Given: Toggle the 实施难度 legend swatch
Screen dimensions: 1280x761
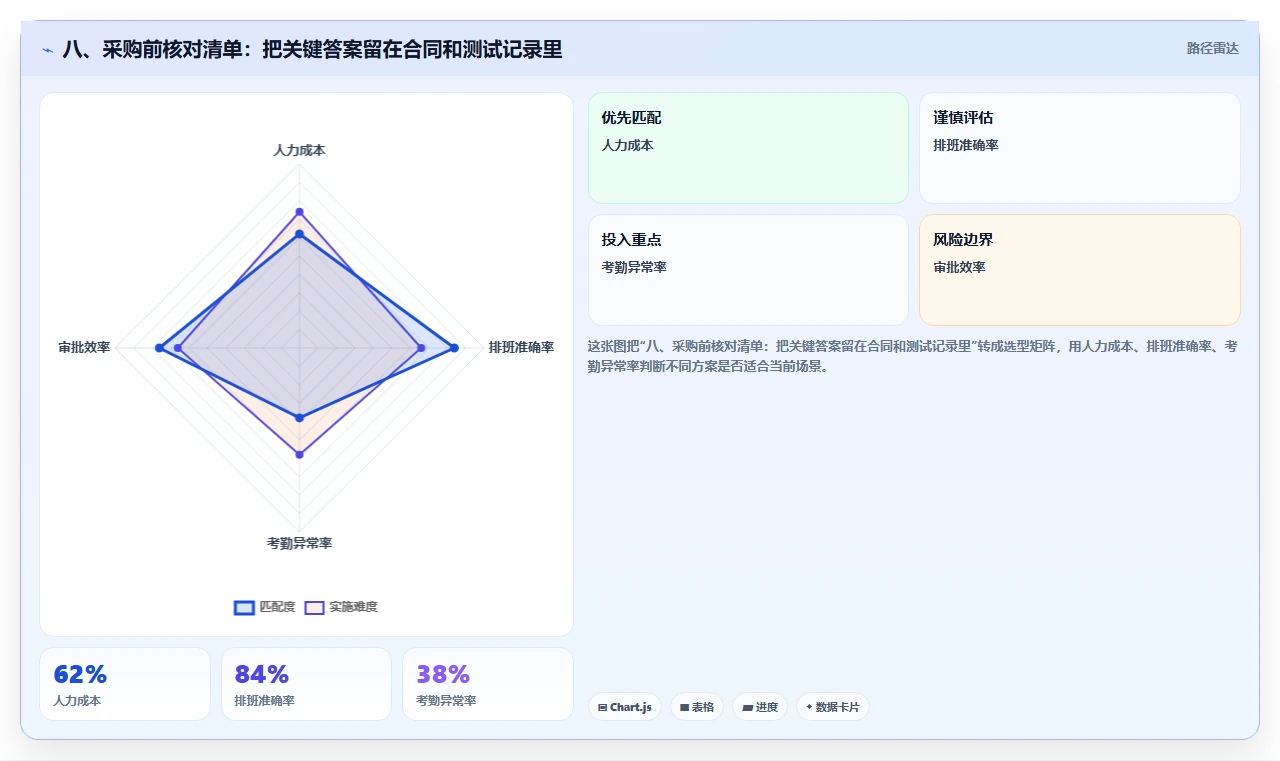Looking at the screenshot, I should [315, 607].
